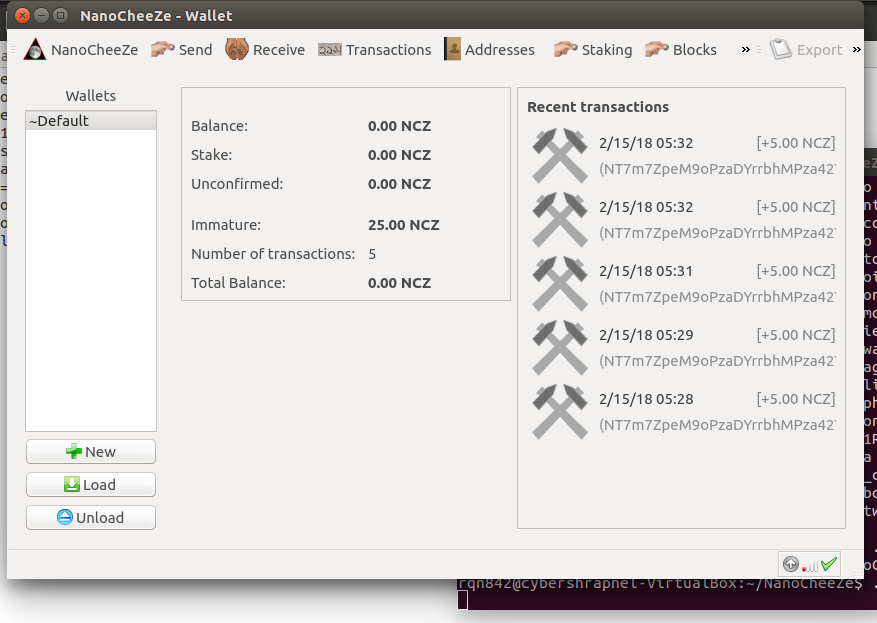This screenshot has height=623, width=877.
Task: Click the Recent transactions heading
Action: click(598, 107)
